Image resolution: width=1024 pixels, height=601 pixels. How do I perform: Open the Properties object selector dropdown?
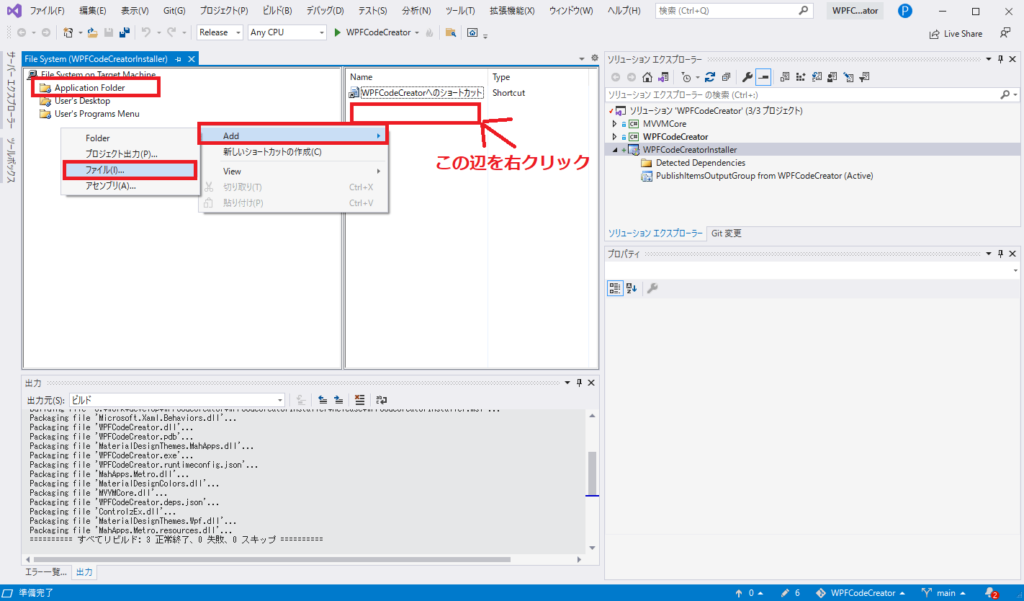[1016, 270]
